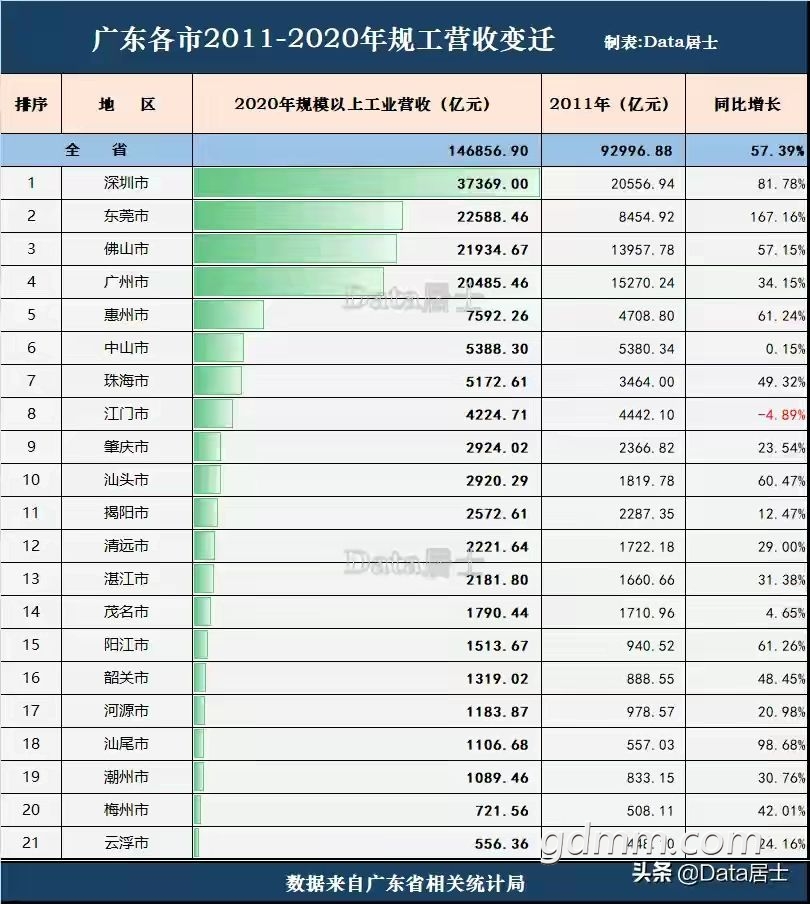
Task: Click the title 广东各市2011-2020年规工营收变迁
Action: [x=323, y=41]
